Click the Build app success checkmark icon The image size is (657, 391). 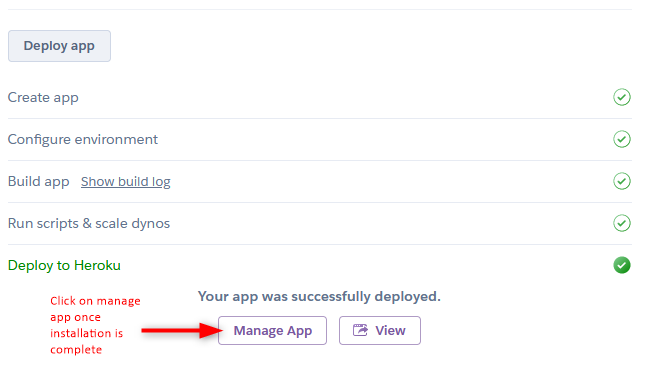pos(622,181)
